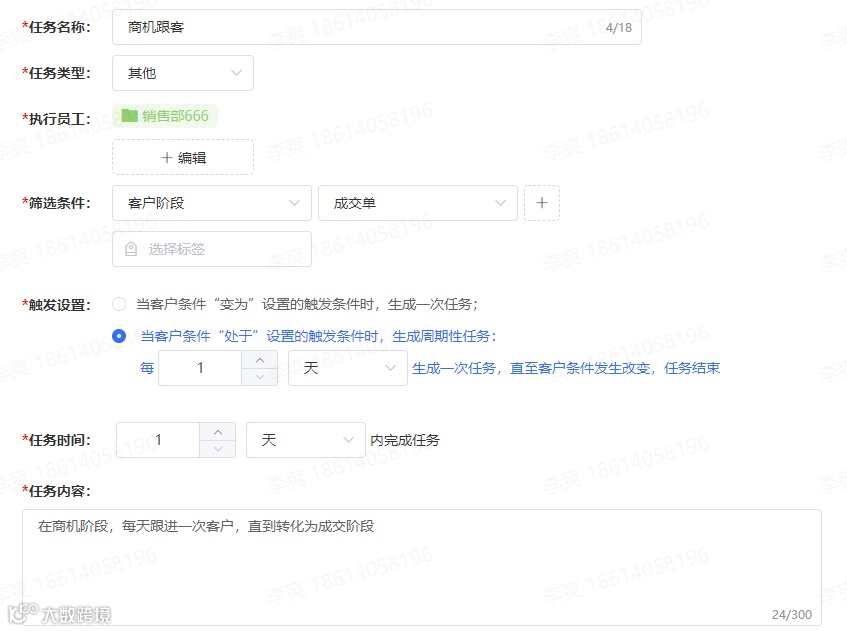Image resolution: width=847 pixels, height=631 pixels.
Task: Select the 处于 periodic task radio option
Action: pos(119,337)
